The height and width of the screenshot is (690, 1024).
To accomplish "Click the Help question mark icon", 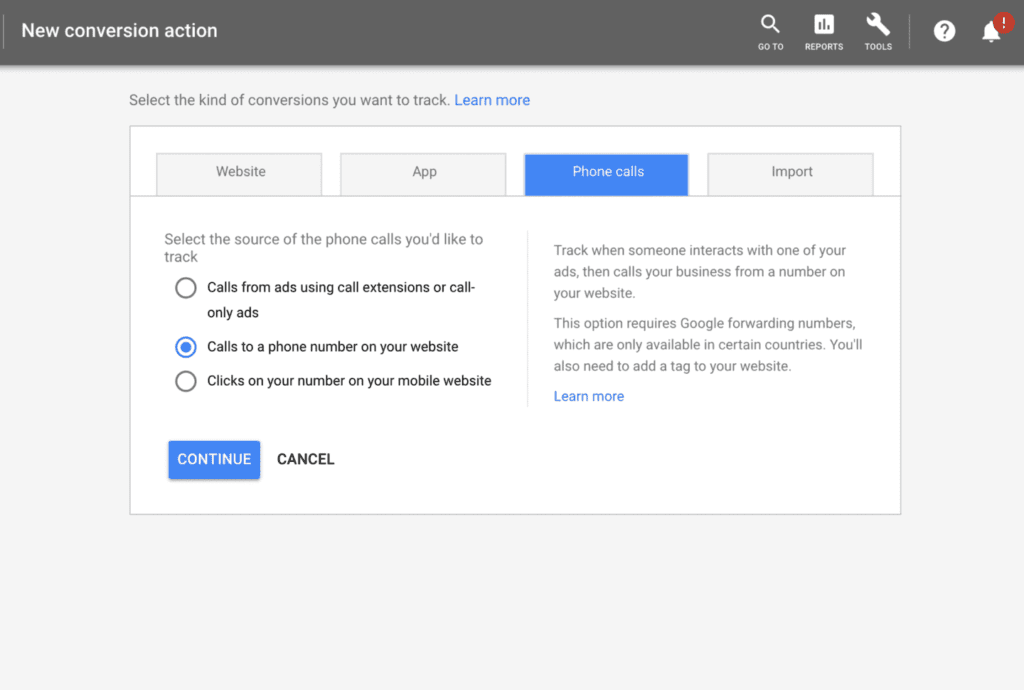I will point(944,31).
